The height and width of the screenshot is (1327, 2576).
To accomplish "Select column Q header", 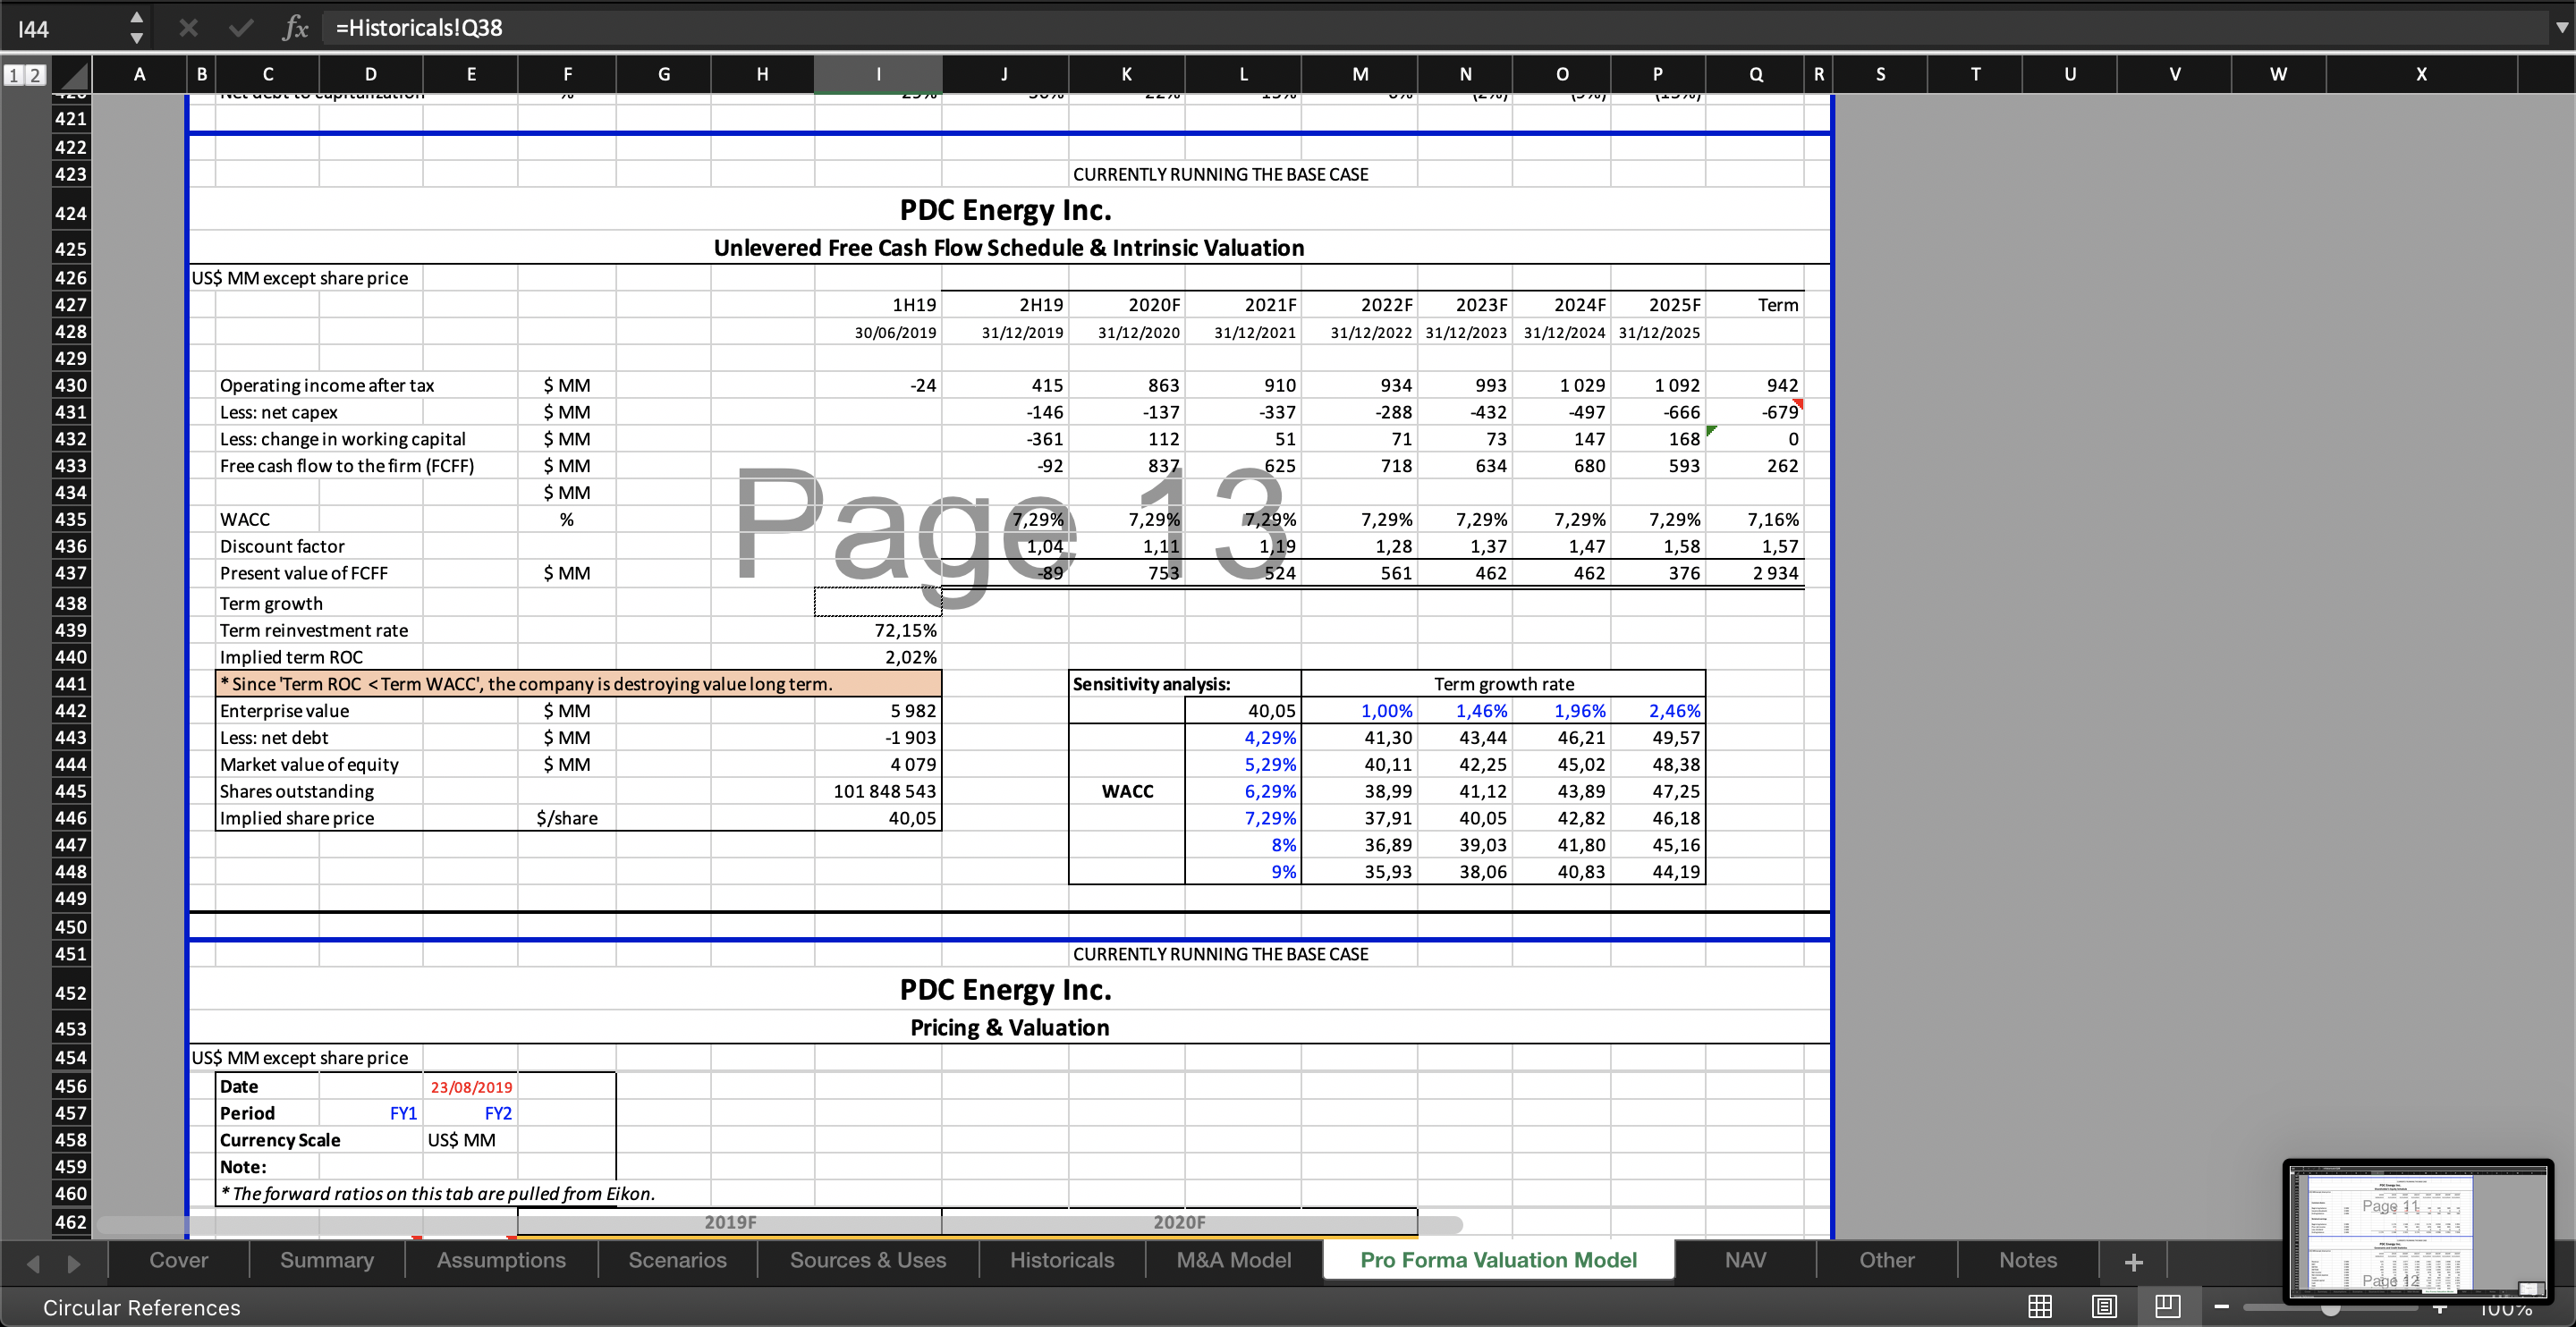I will [x=1756, y=74].
